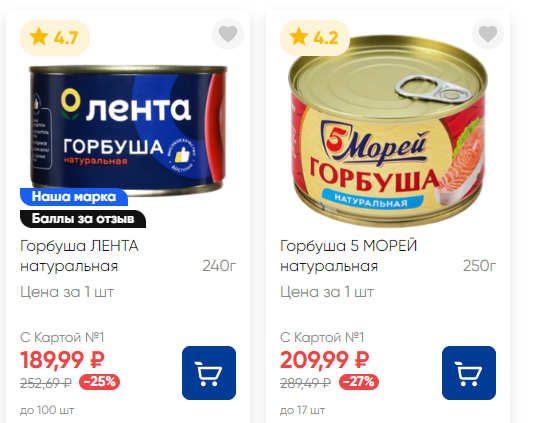The width and height of the screenshot is (547, 423).
Task: Add Горбуша 5 МОРЕЙ to favorites with heart
Action: coord(488,34)
